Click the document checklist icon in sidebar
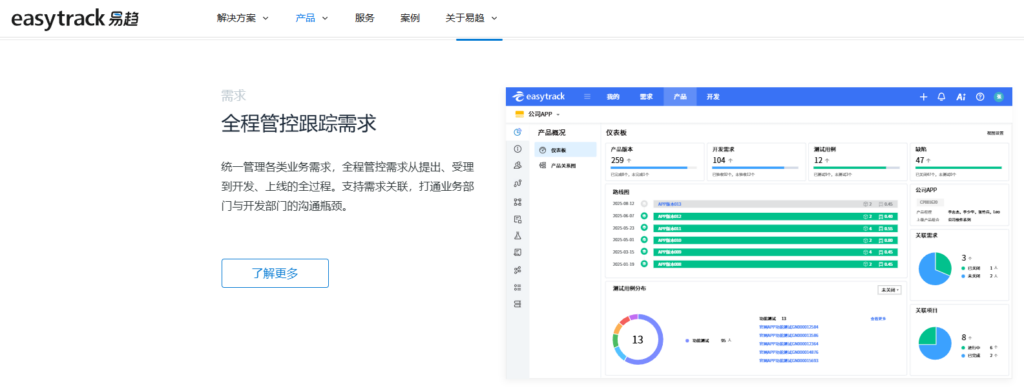 point(518,218)
